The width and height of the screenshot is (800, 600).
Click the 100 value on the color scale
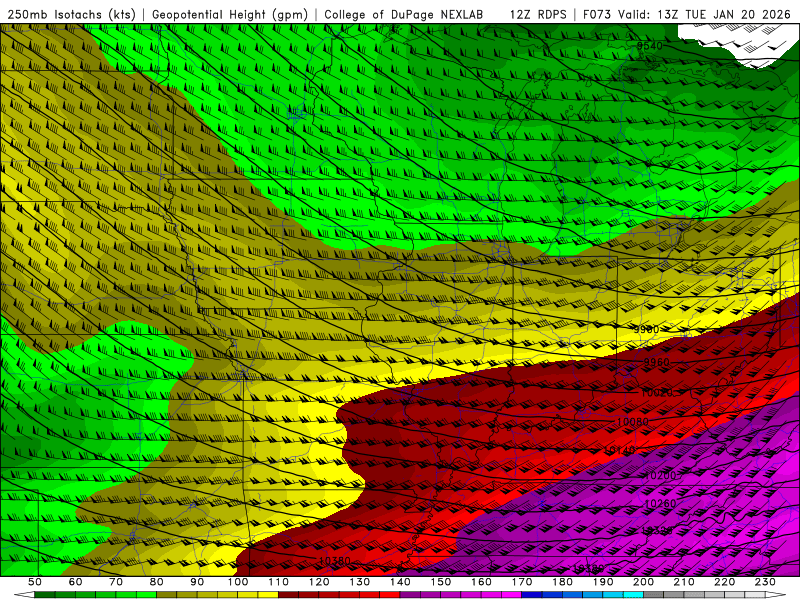[x=238, y=582]
